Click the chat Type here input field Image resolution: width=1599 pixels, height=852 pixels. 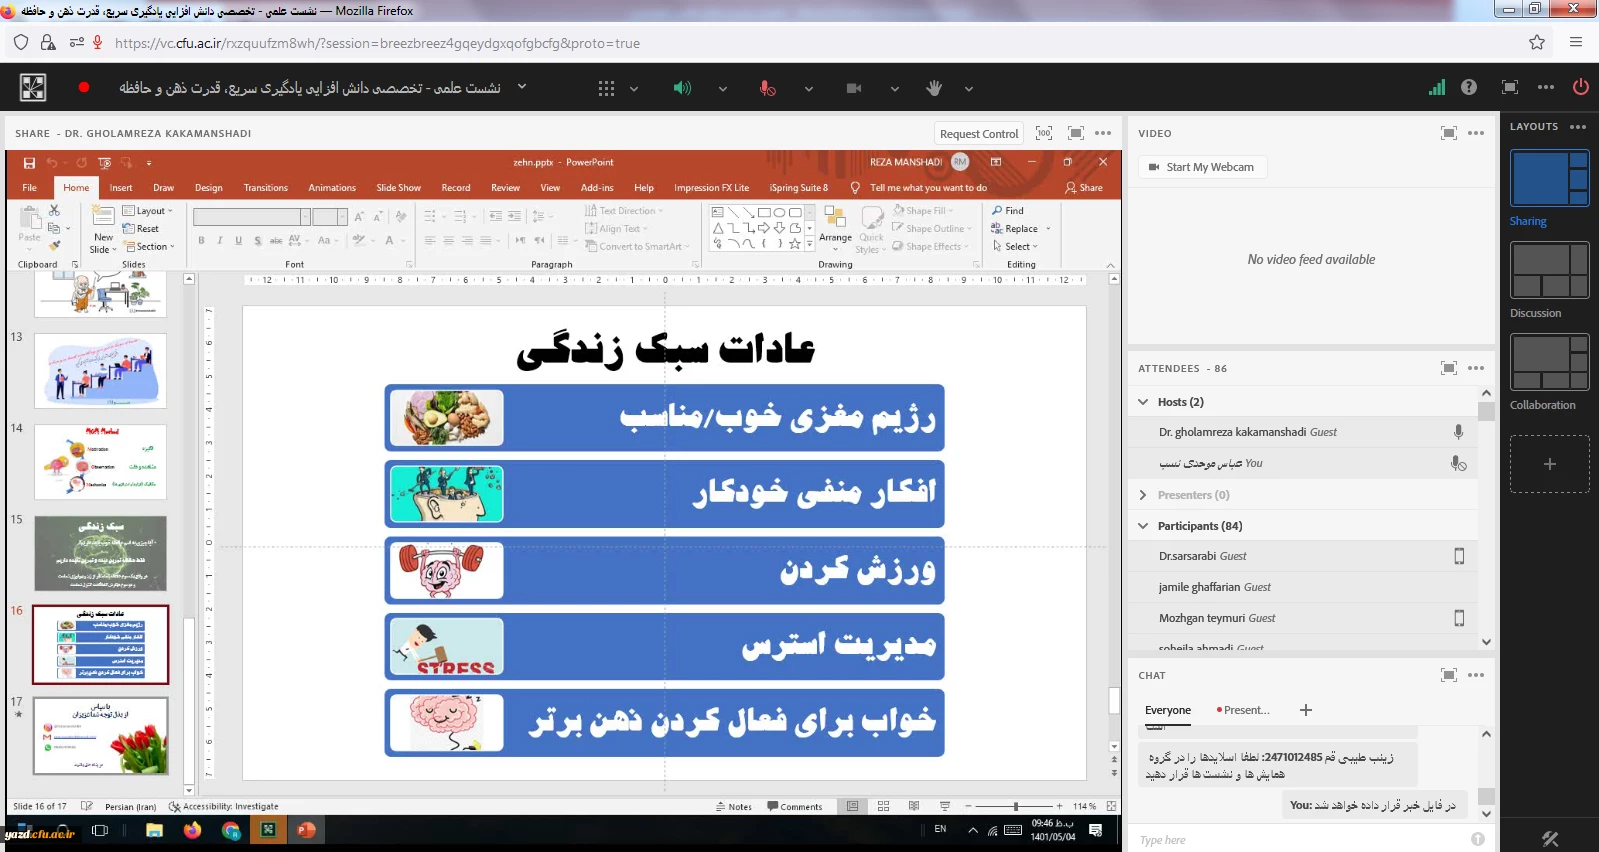1300,840
